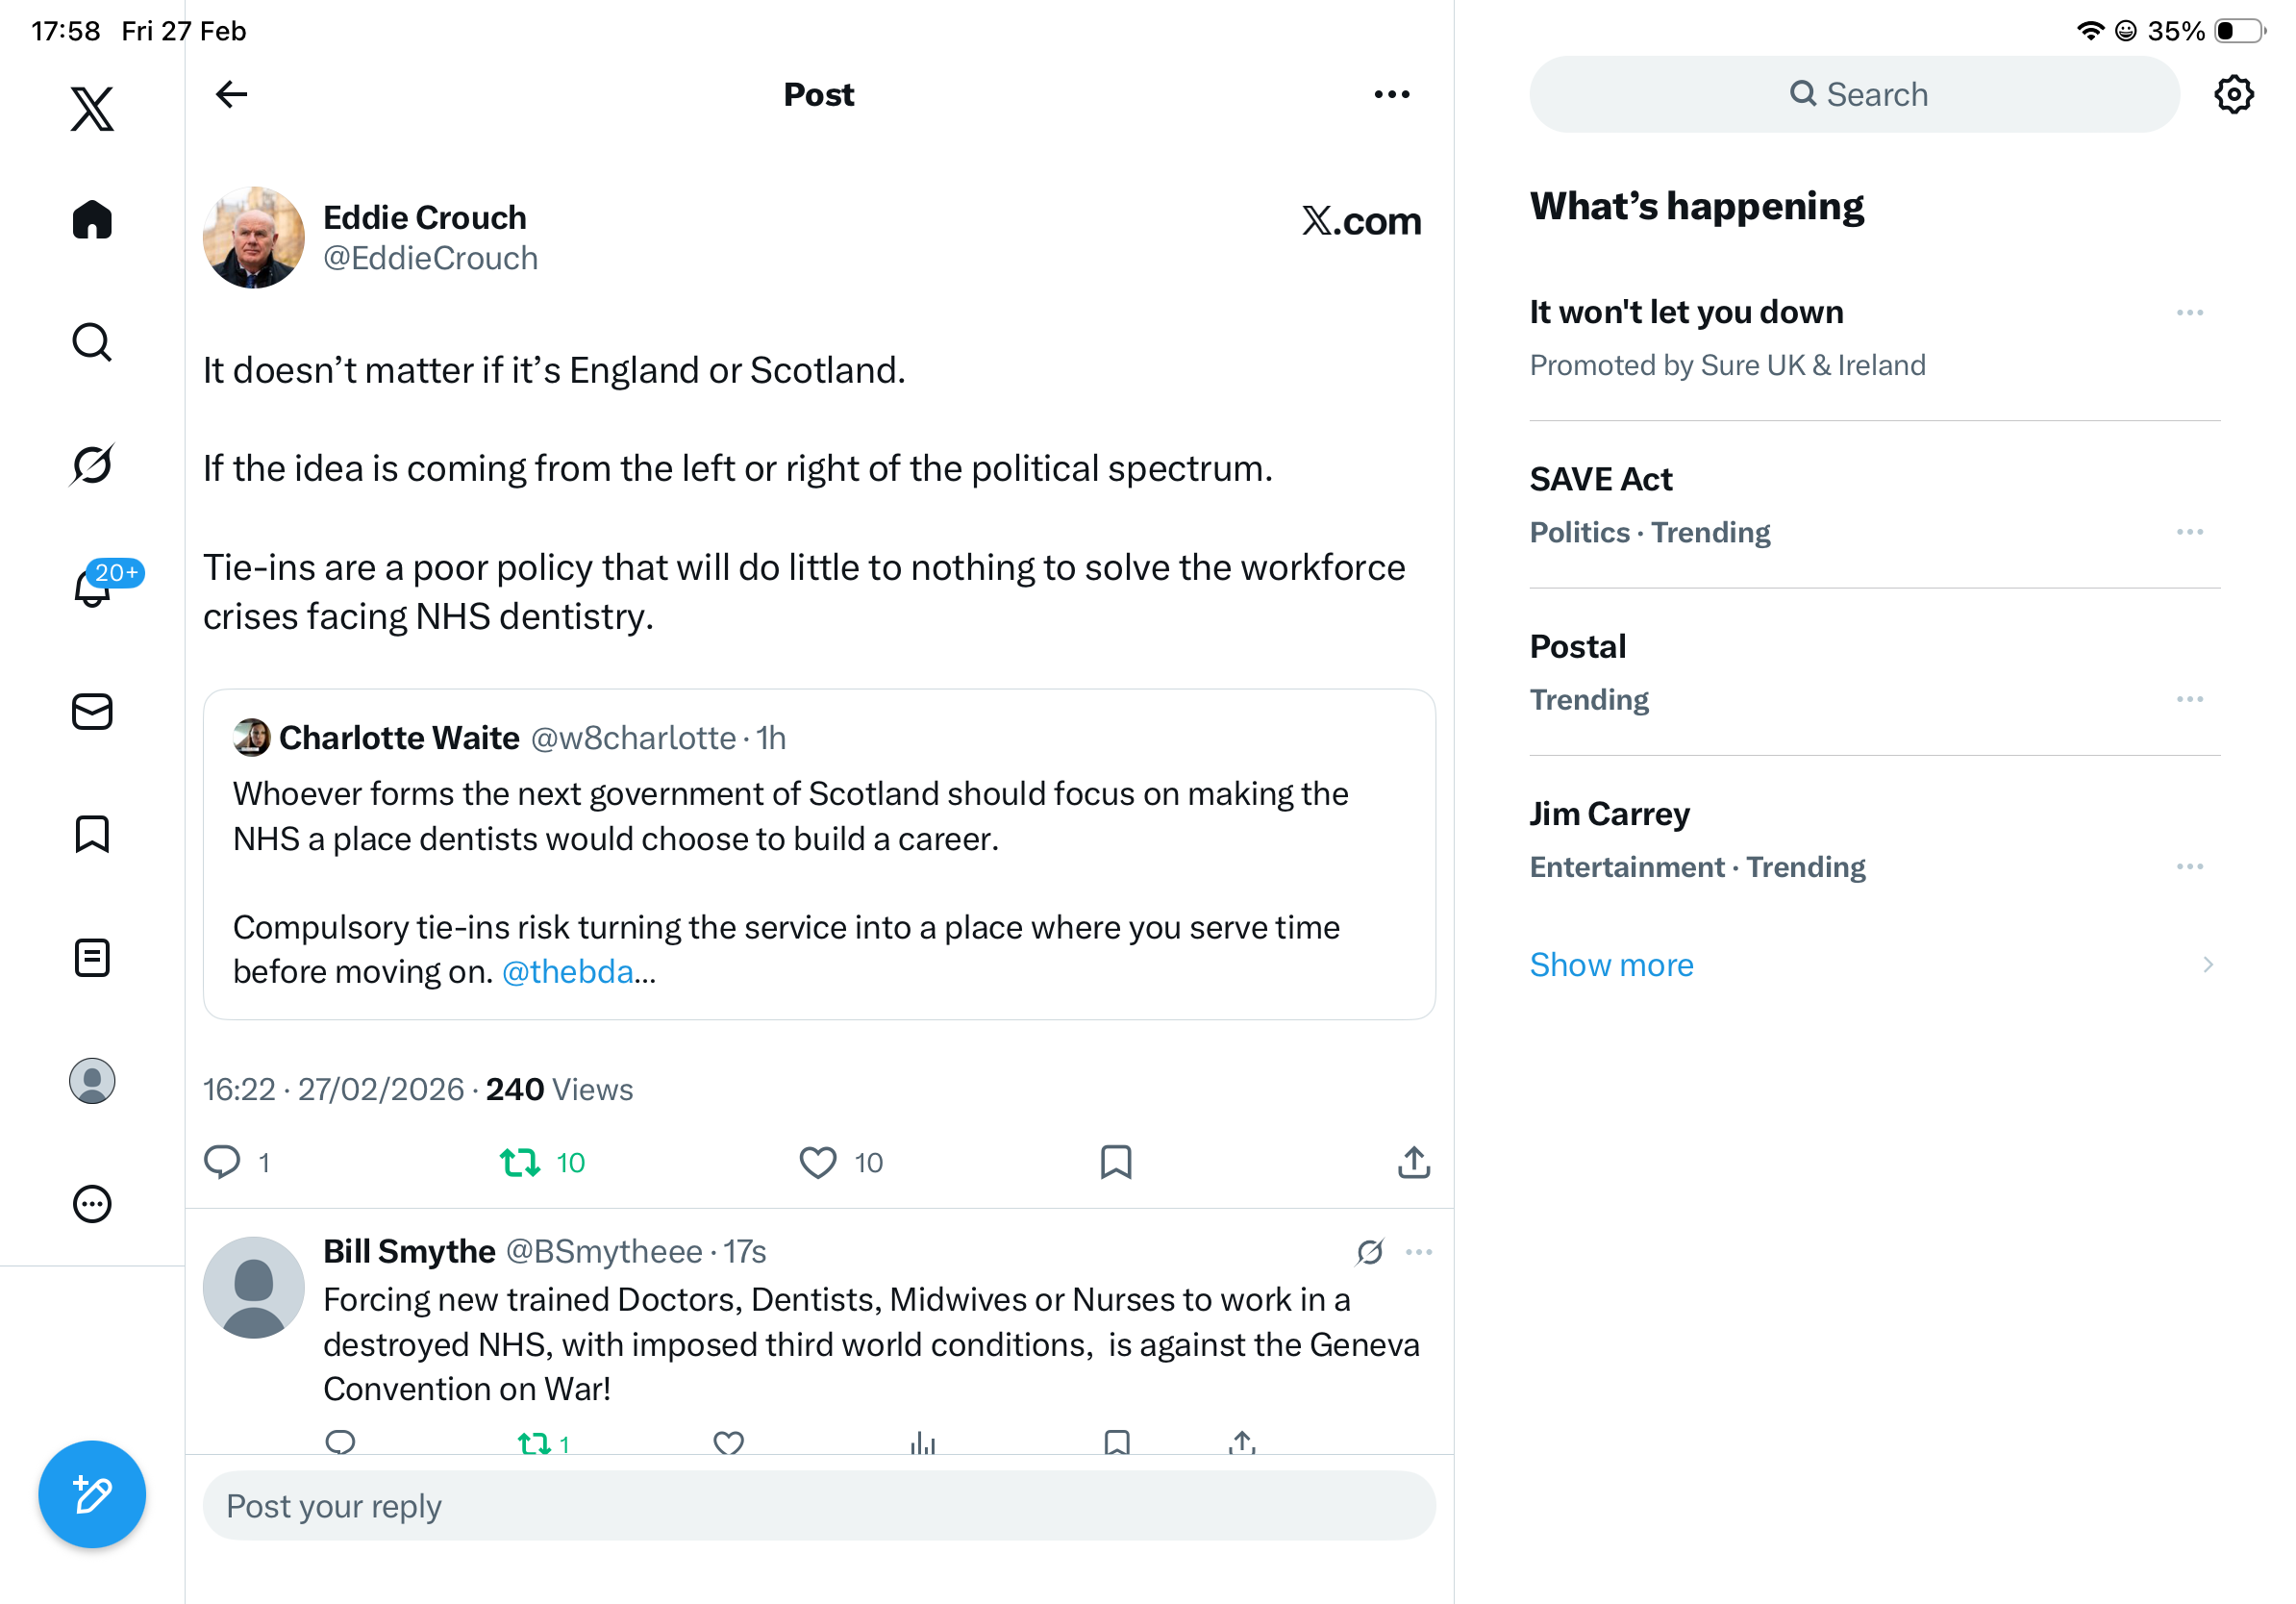Open the Lists icon in the sidebar
Image resolution: width=2296 pixels, height=1604 pixels.
pos(92,957)
